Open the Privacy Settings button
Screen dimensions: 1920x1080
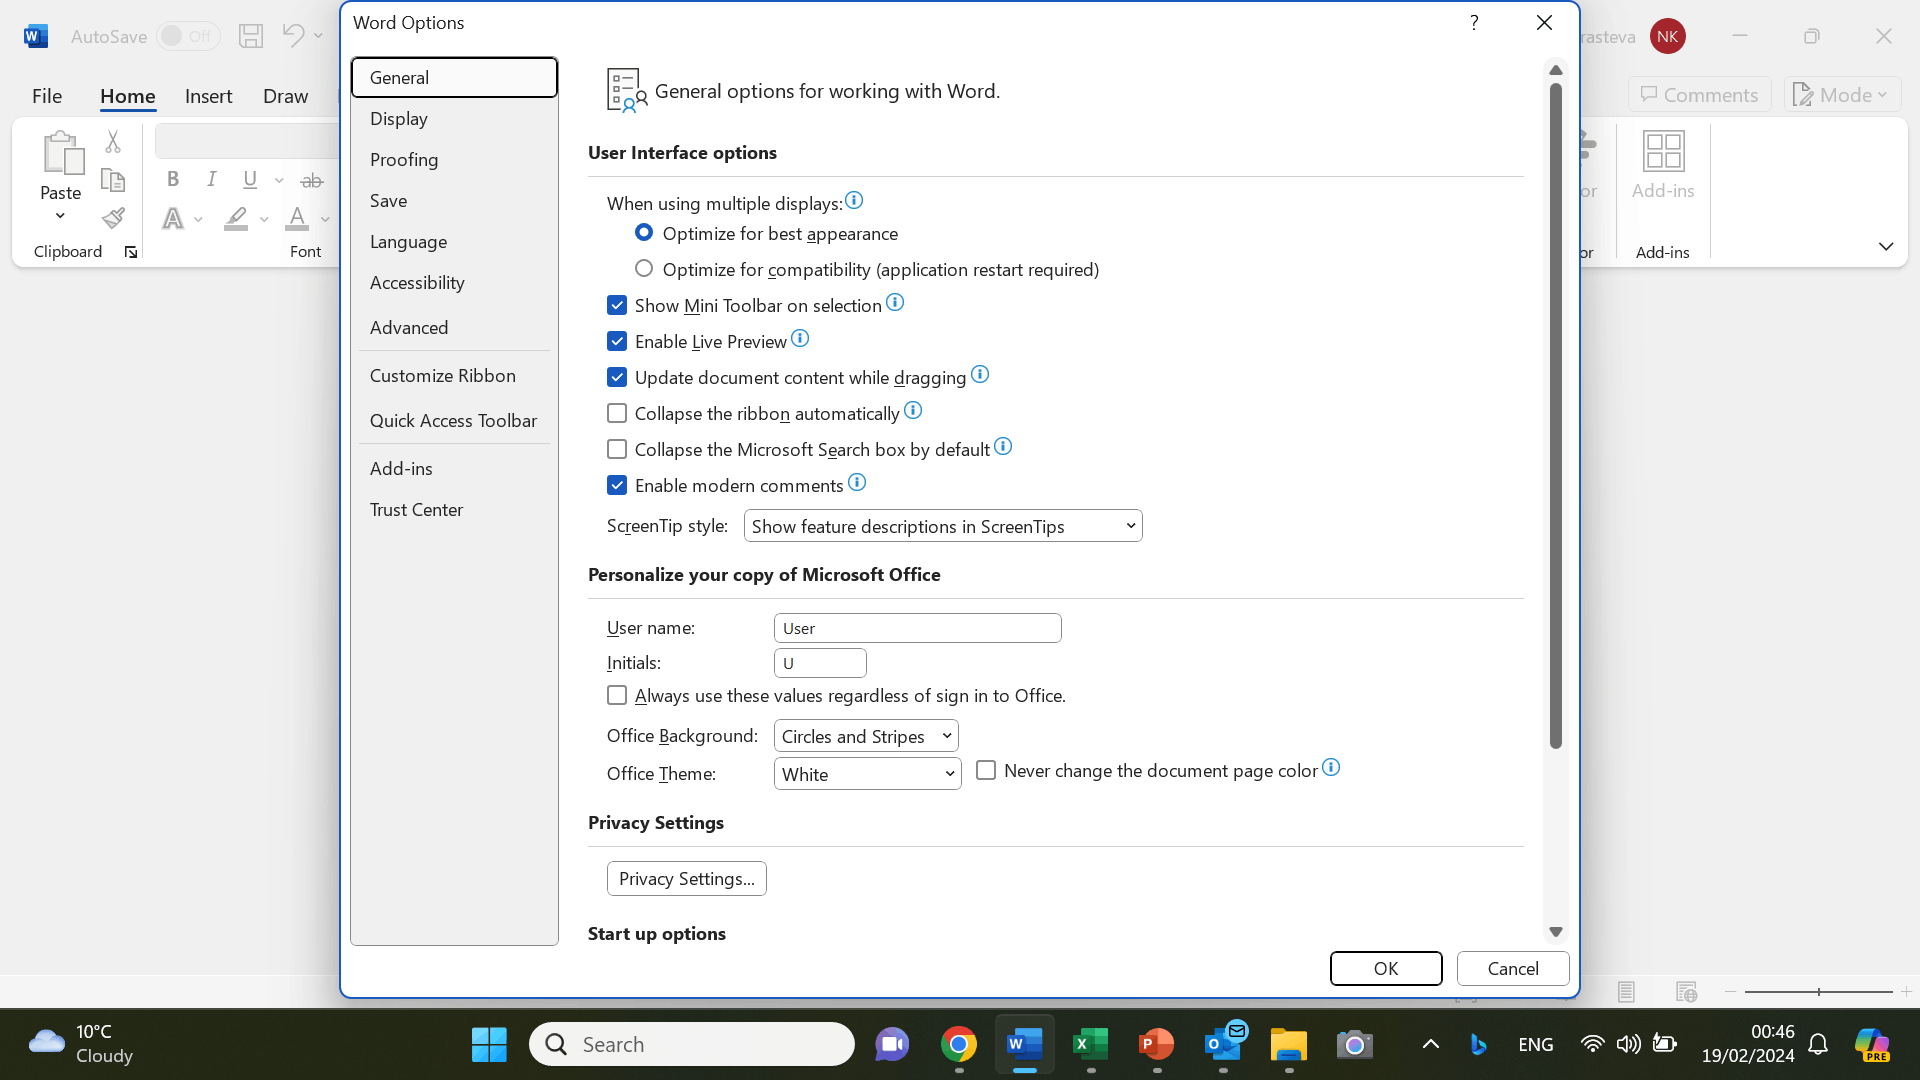(x=687, y=878)
